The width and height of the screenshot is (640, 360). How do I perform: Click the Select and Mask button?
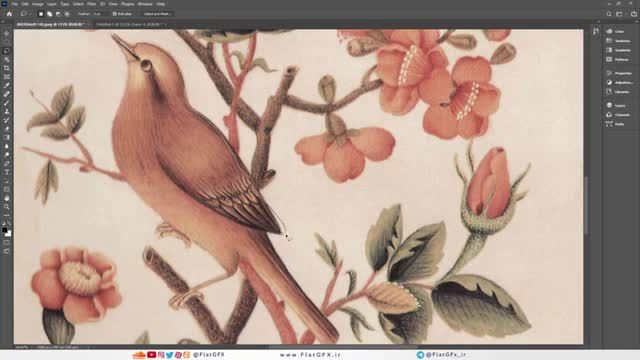tap(157, 14)
